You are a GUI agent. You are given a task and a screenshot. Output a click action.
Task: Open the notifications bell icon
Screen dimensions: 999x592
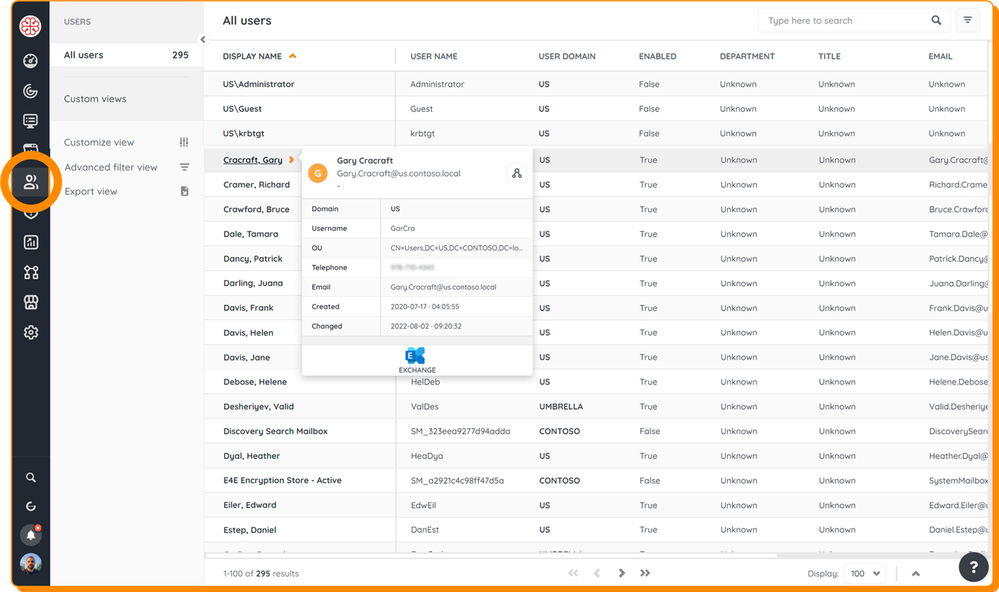pos(31,535)
